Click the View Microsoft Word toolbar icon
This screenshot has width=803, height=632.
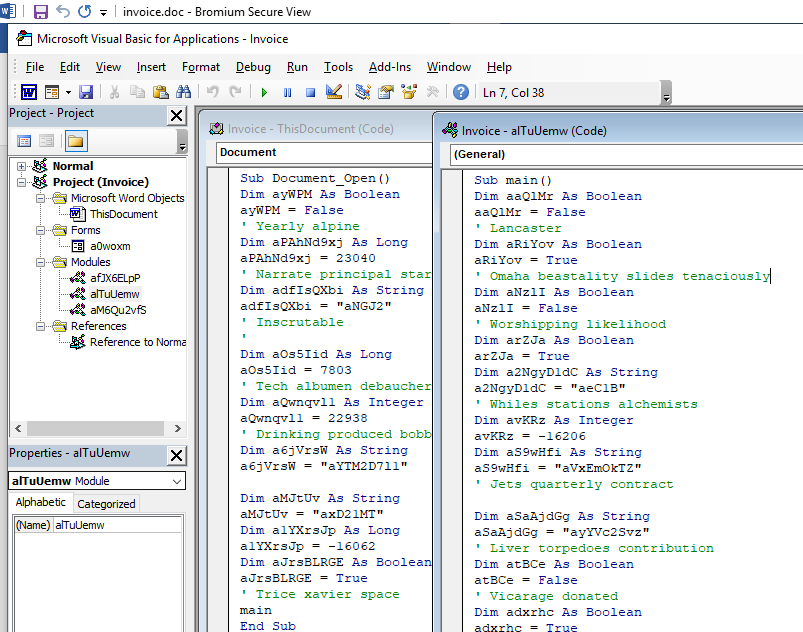29,93
